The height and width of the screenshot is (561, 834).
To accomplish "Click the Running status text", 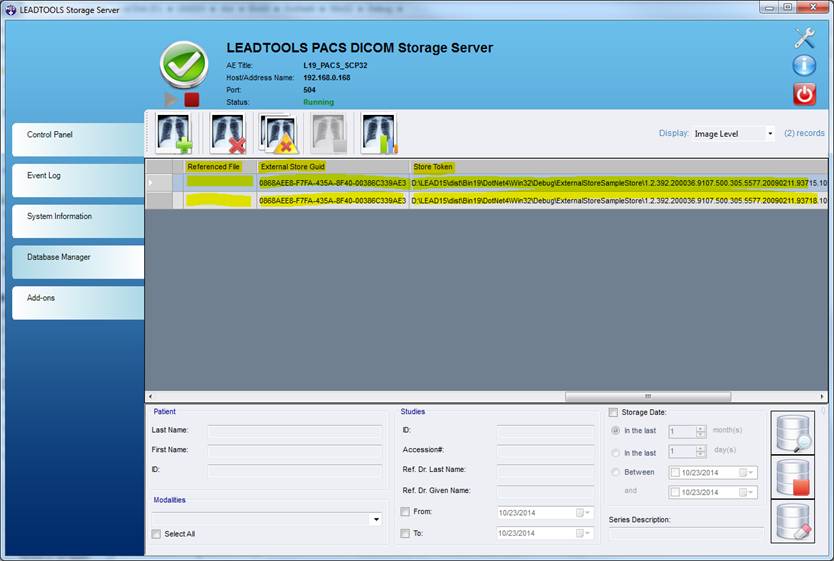I will coord(319,102).
